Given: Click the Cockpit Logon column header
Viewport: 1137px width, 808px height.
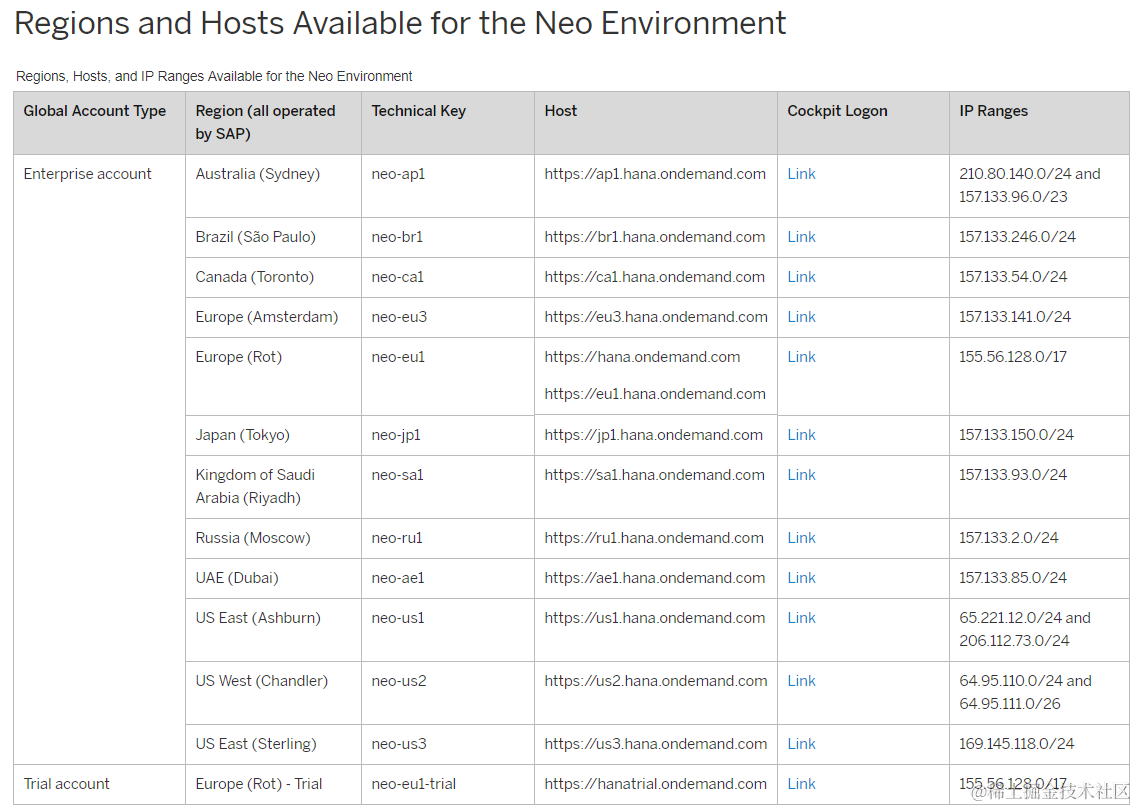Looking at the screenshot, I should pos(837,111).
